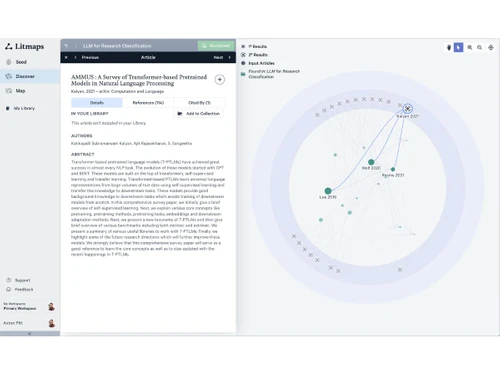This screenshot has height=375, width=500.
Task: Open the user account menu
Action: point(29,323)
